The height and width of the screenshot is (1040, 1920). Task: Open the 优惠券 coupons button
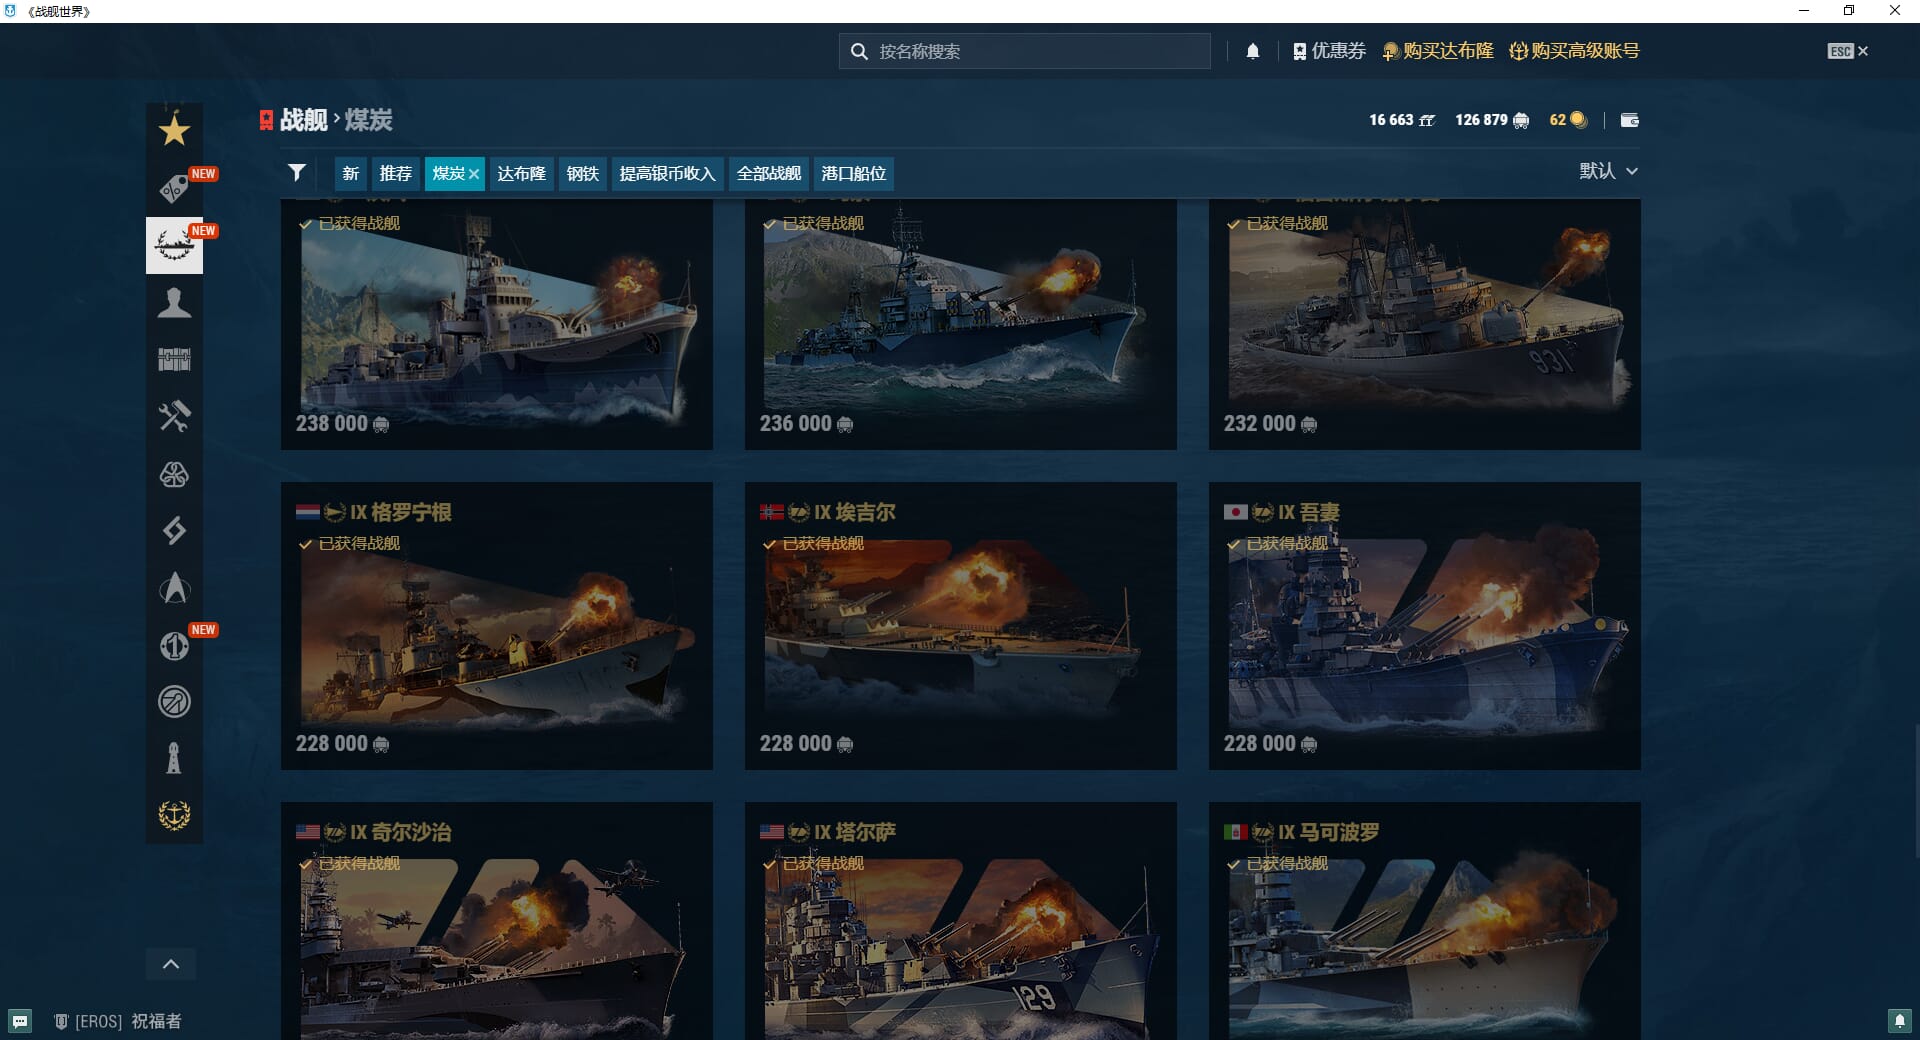1329,51
